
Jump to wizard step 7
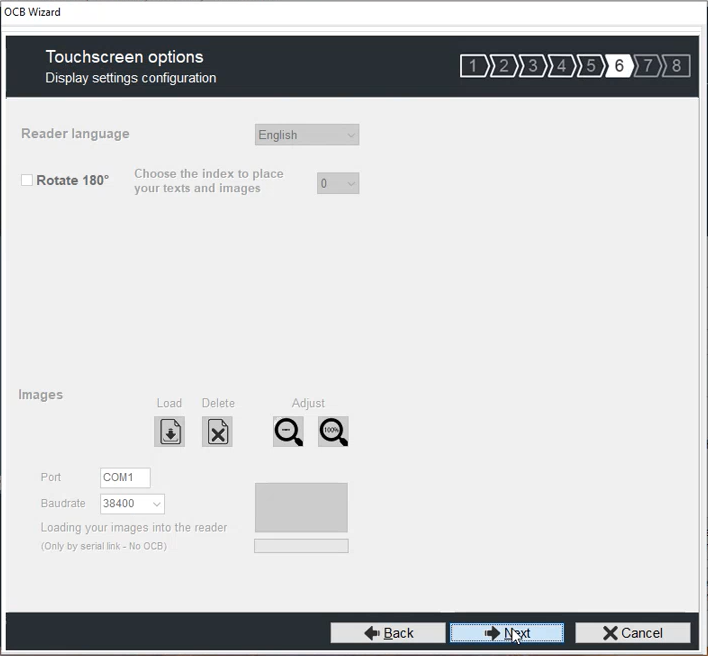tap(648, 67)
